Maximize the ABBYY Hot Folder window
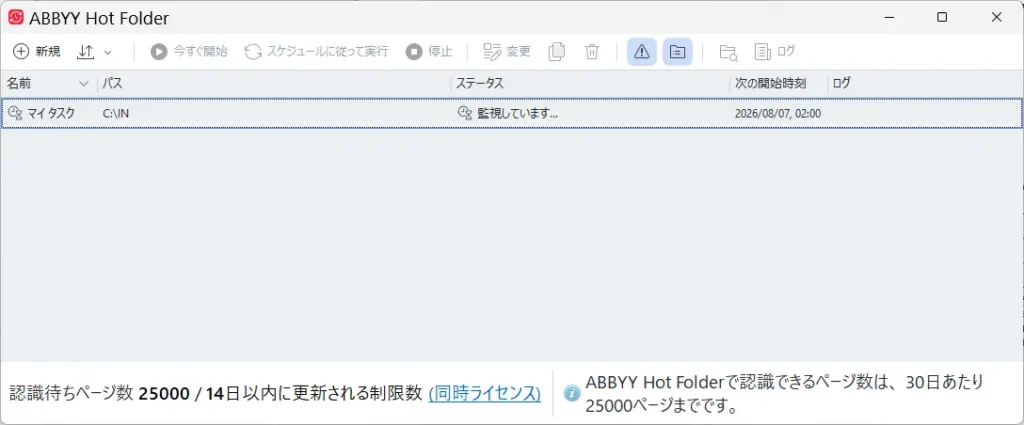Screen dimensions: 1024x425 pyautogui.click(x=942, y=18)
